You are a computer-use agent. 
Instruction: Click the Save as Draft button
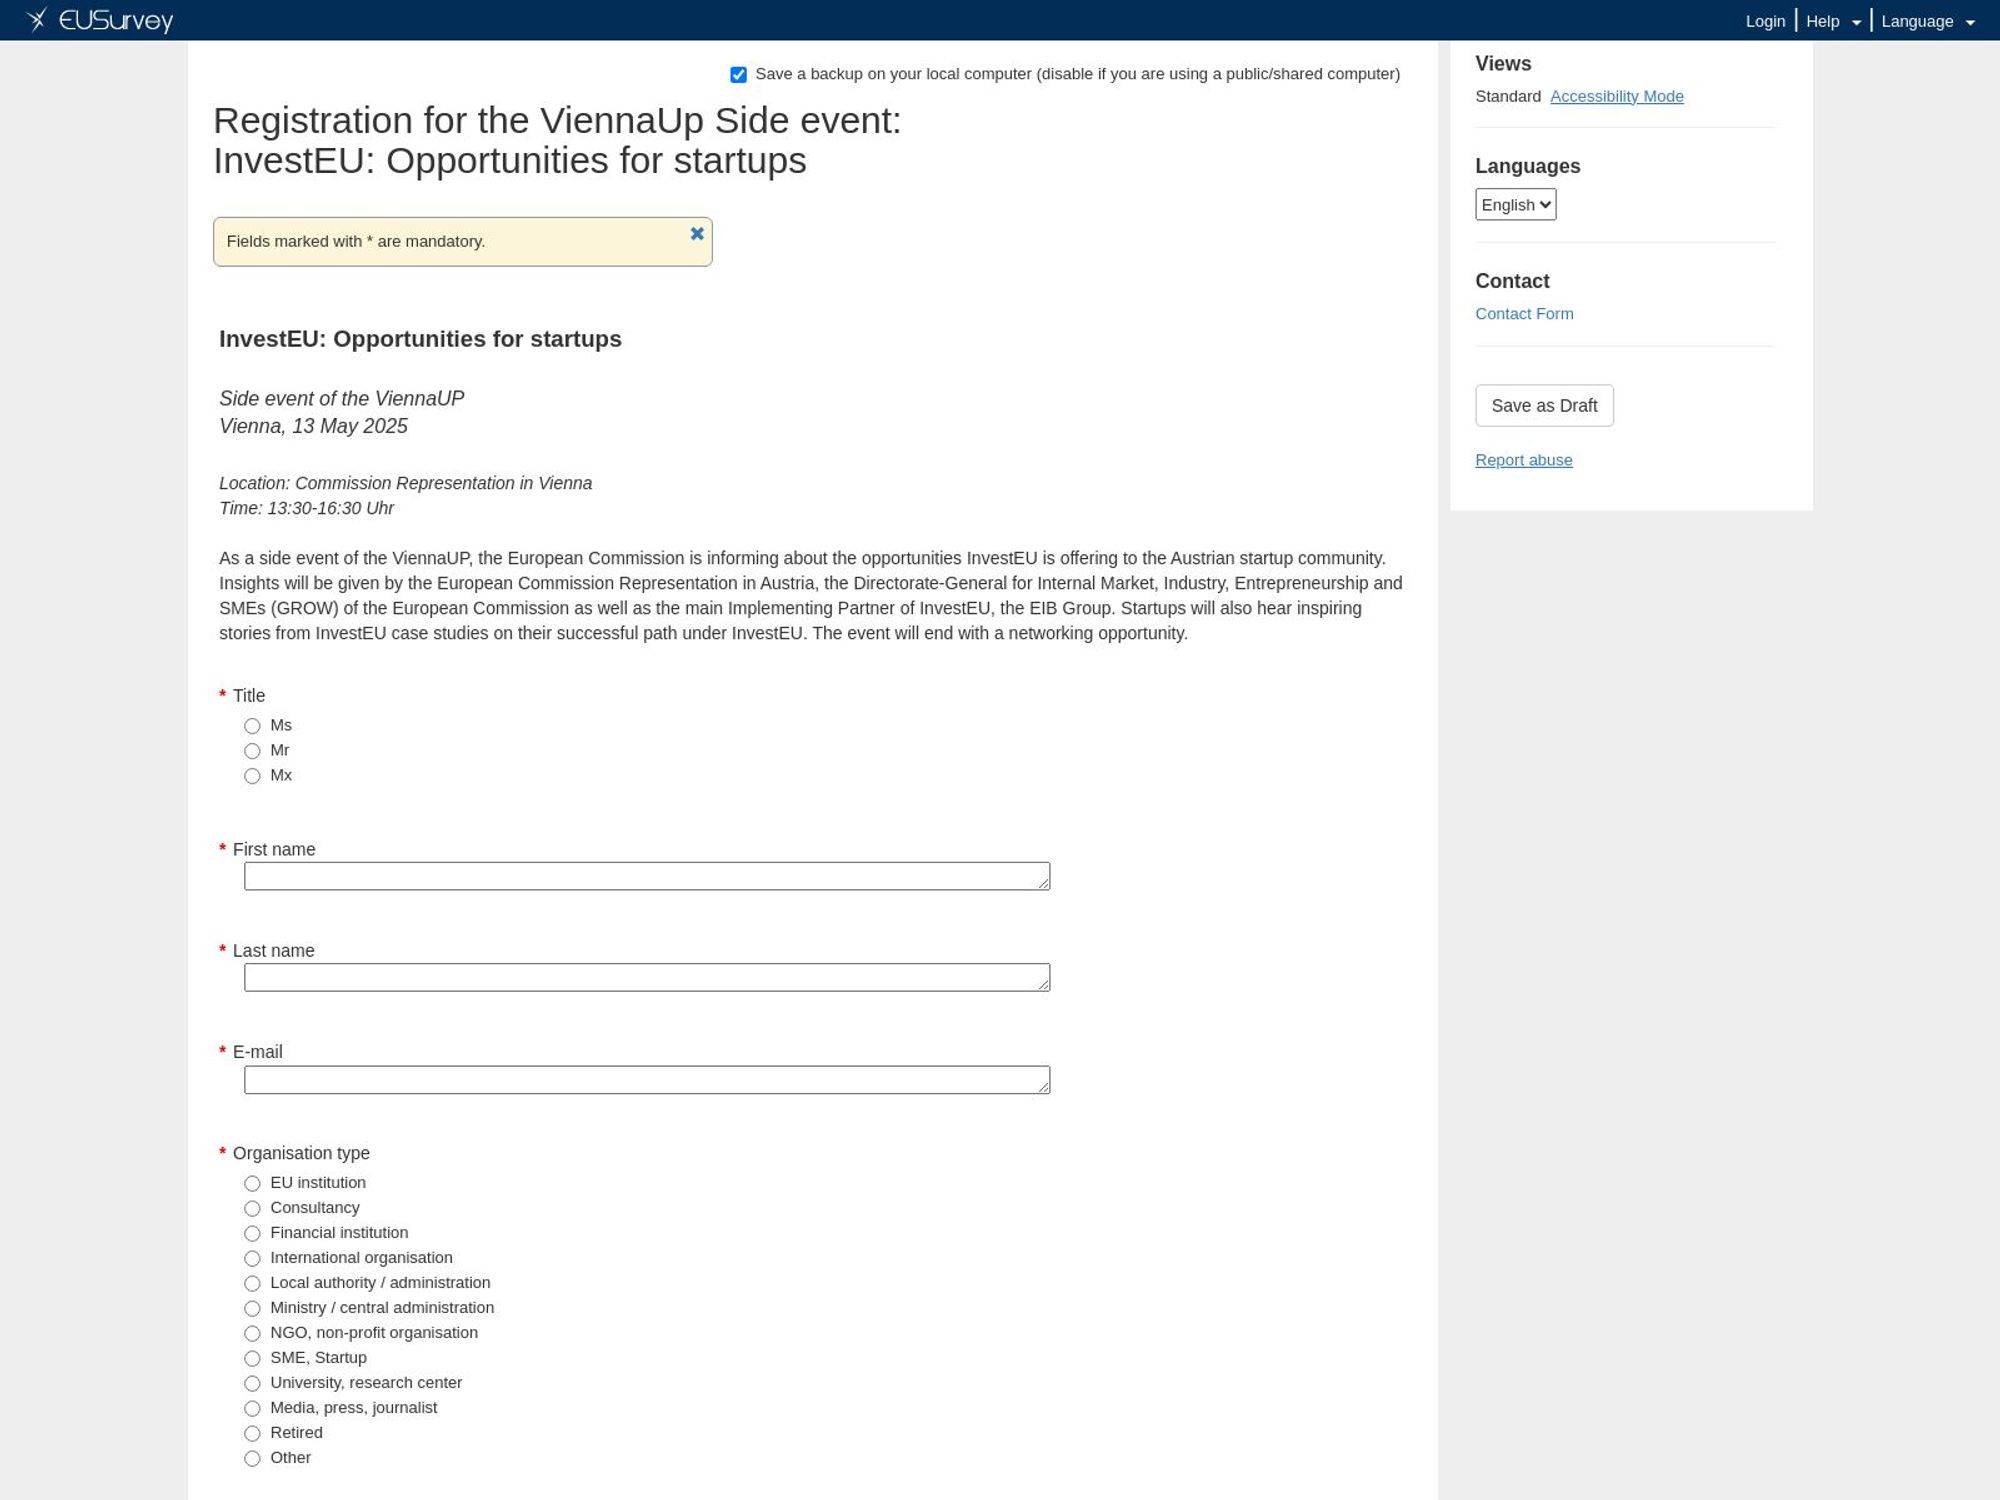click(1544, 405)
